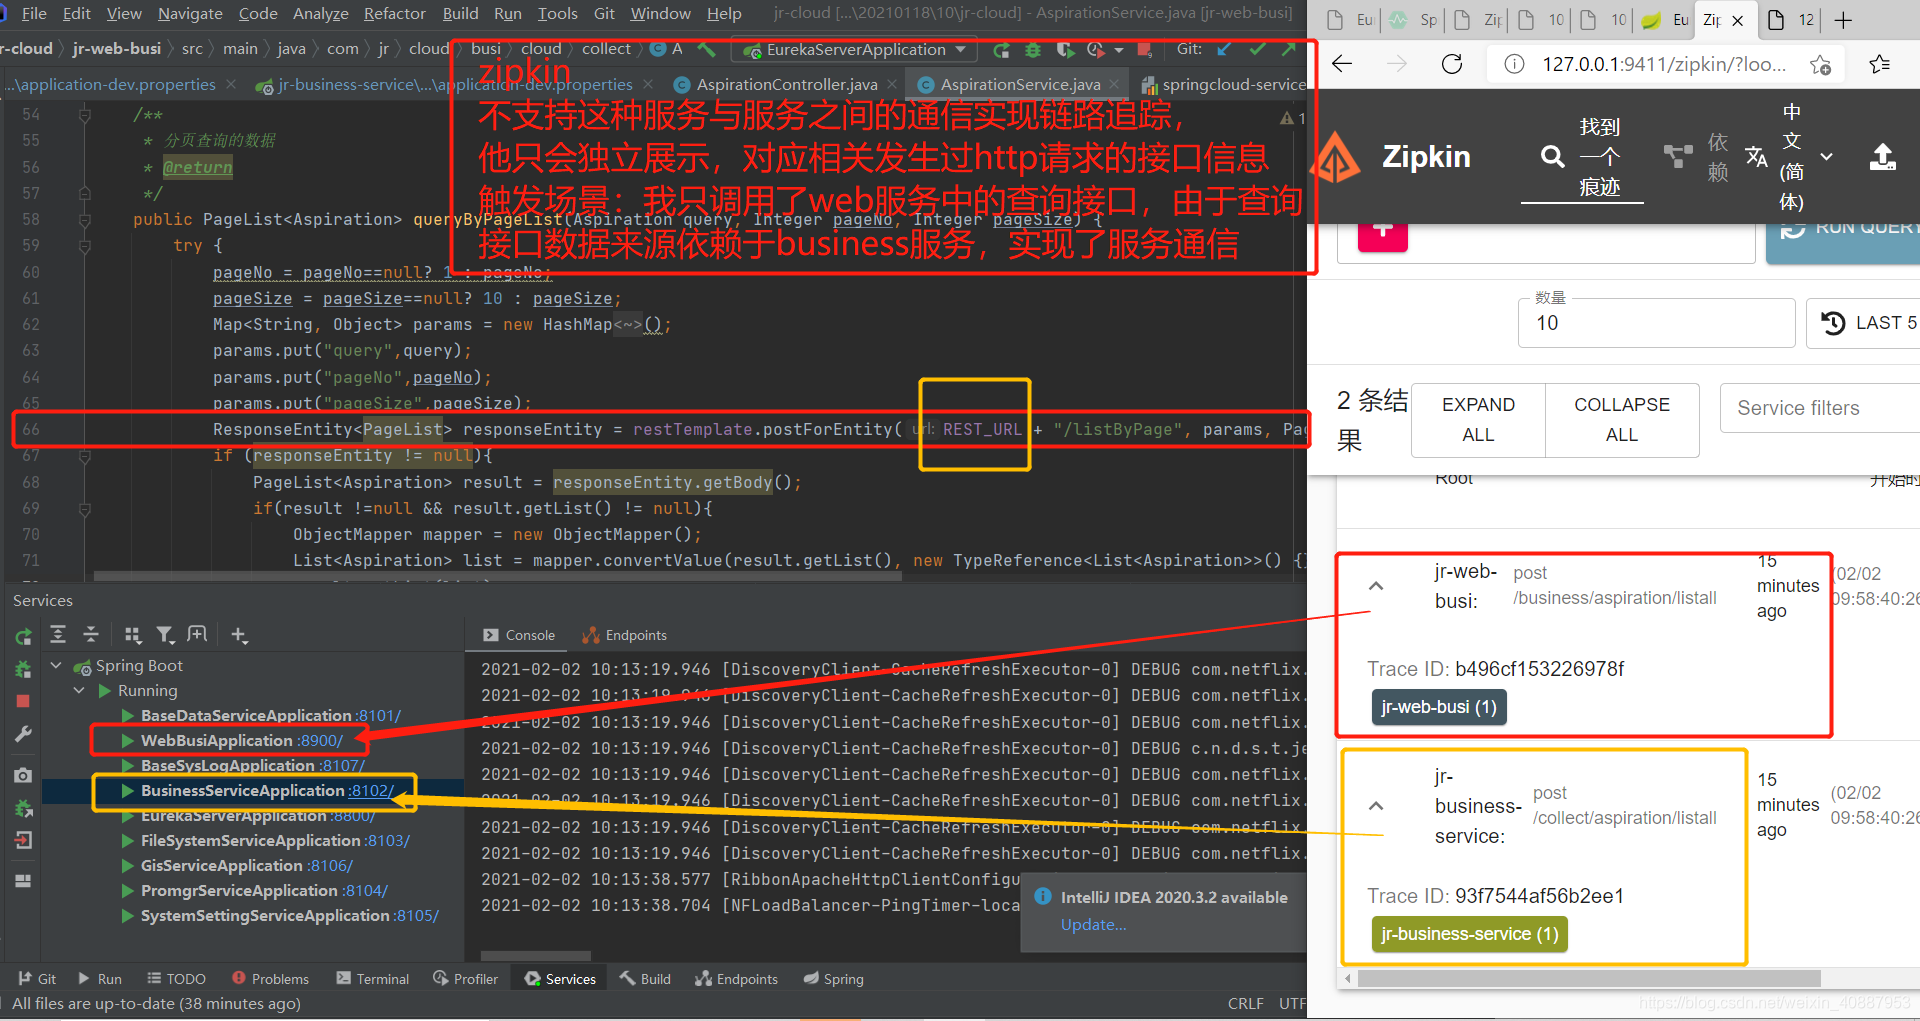
Task: Click the jr-web-busi (1) service badge
Action: 1439,707
